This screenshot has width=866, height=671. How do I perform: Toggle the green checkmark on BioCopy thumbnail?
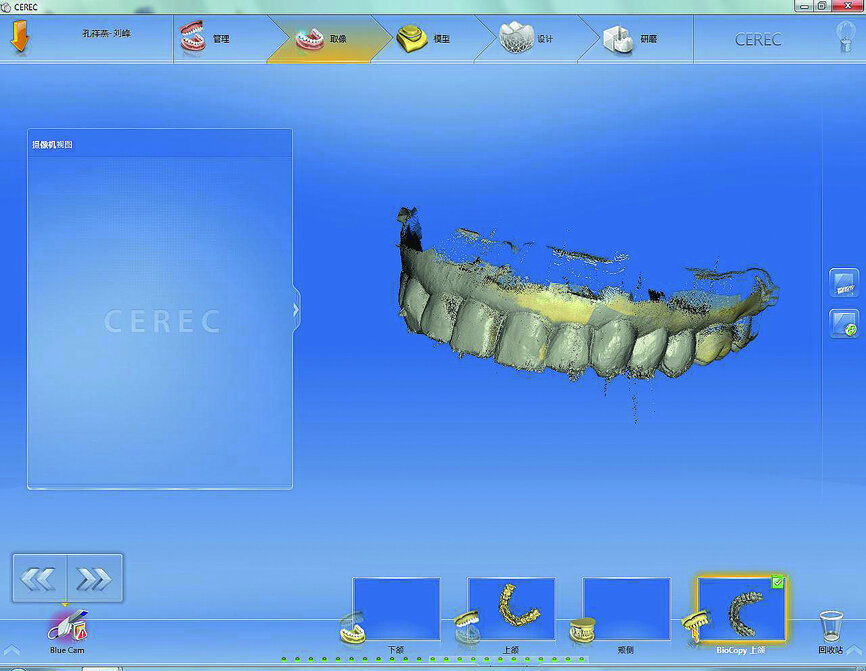pos(778,582)
